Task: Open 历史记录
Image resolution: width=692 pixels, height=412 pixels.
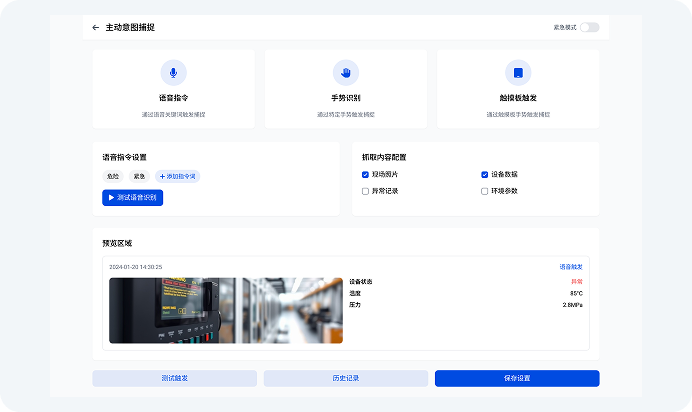Action: 346,378
